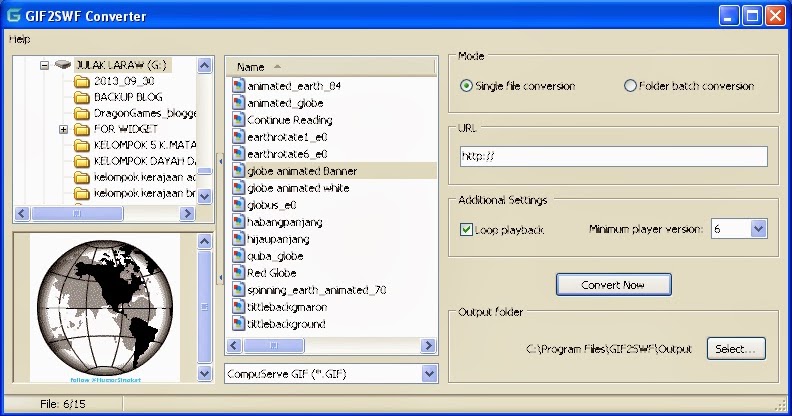Click file list horizontal scroll left arrow
Image resolution: width=792 pixels, height=416 pixels.
point(234,345)
